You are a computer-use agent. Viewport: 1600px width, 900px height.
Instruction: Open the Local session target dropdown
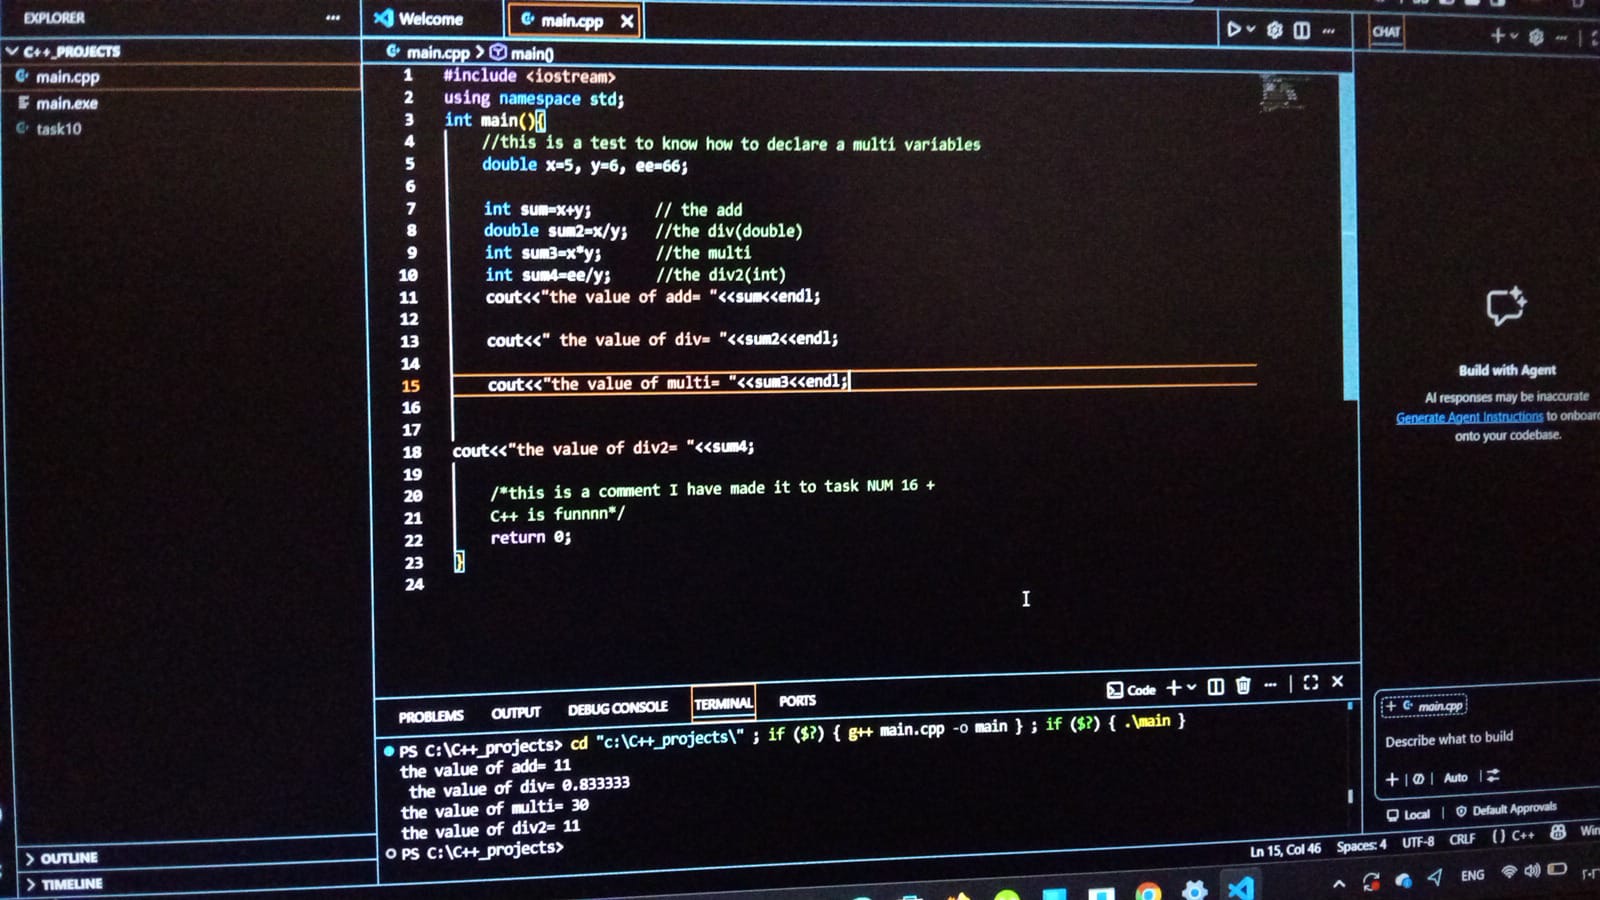(x=1408, y=814)
